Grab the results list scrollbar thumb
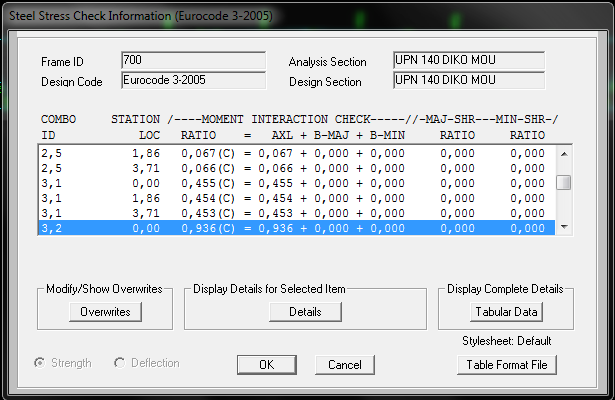Screen dimensions: 615x400 coord(564,183)
